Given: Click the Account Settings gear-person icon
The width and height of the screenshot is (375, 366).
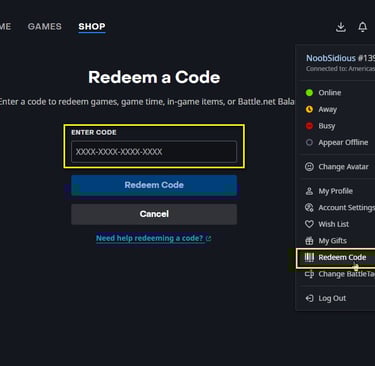Looking at the screenshot, I should pyautogui.click(x=309, y=208).
